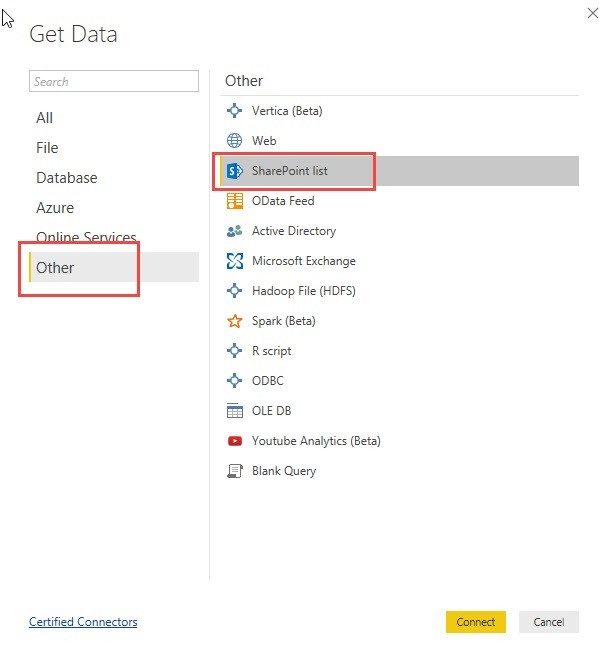Choose "Vertica (Beta)" data source text
This screenshot has height=662, width=609.
click(287, 111)
